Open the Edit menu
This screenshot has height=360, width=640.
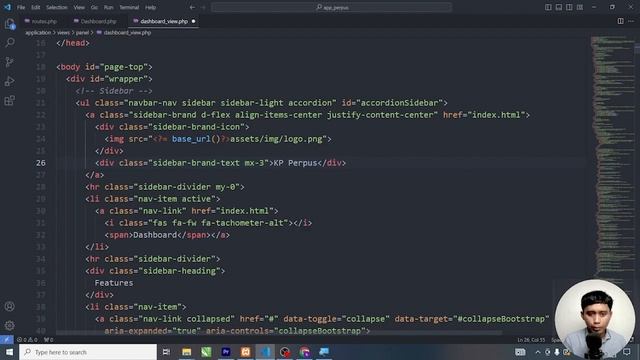pos(36,7)
